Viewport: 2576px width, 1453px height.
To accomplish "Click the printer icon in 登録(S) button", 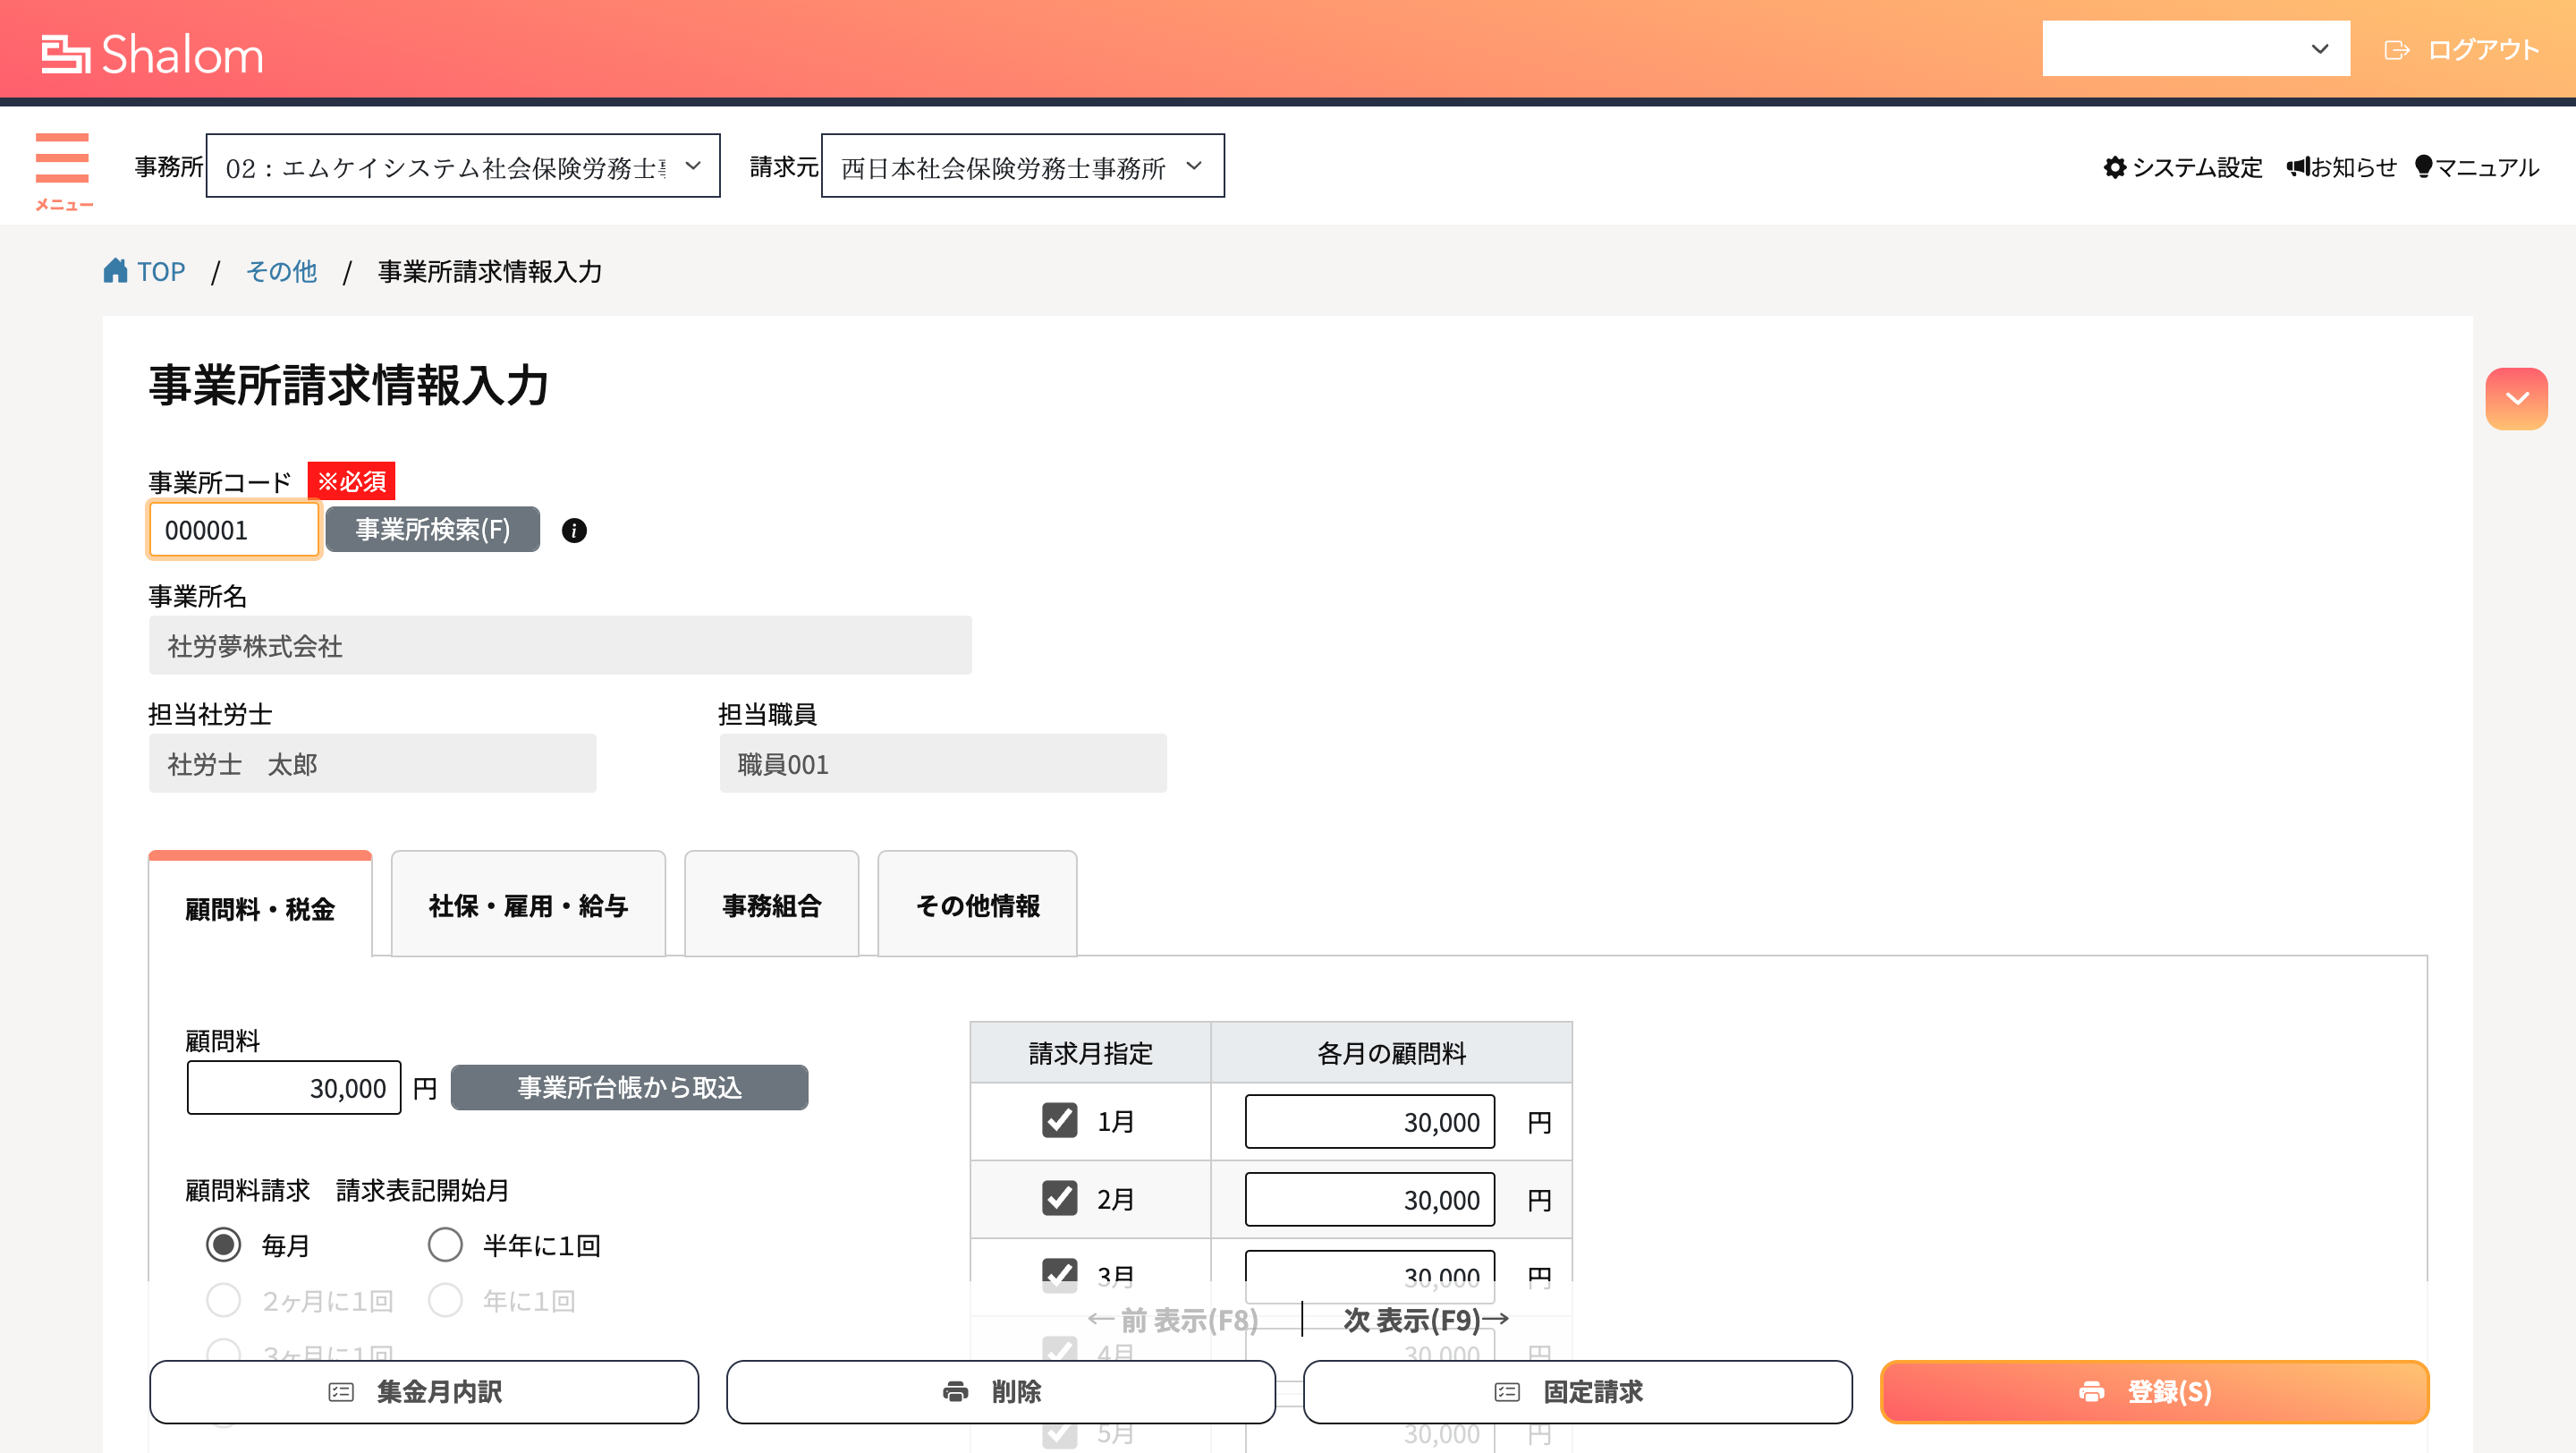I will (x=2091, y=1392).
